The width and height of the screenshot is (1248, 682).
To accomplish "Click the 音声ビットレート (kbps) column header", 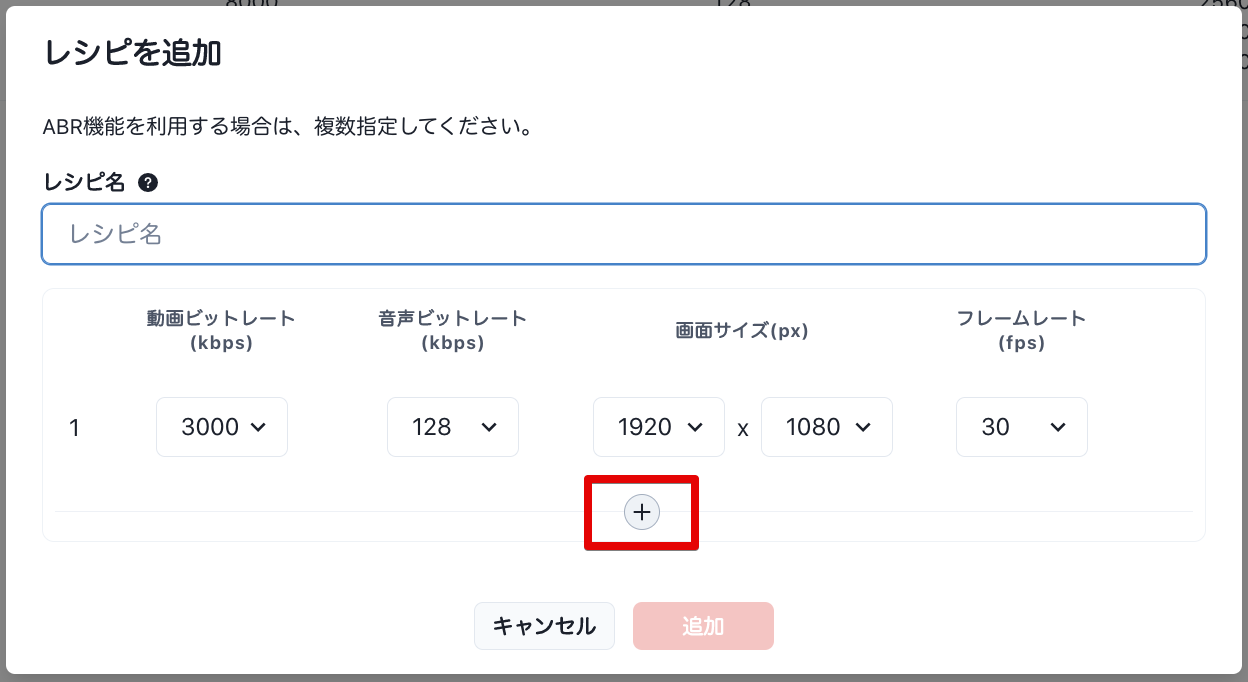I will click(452, 331).
